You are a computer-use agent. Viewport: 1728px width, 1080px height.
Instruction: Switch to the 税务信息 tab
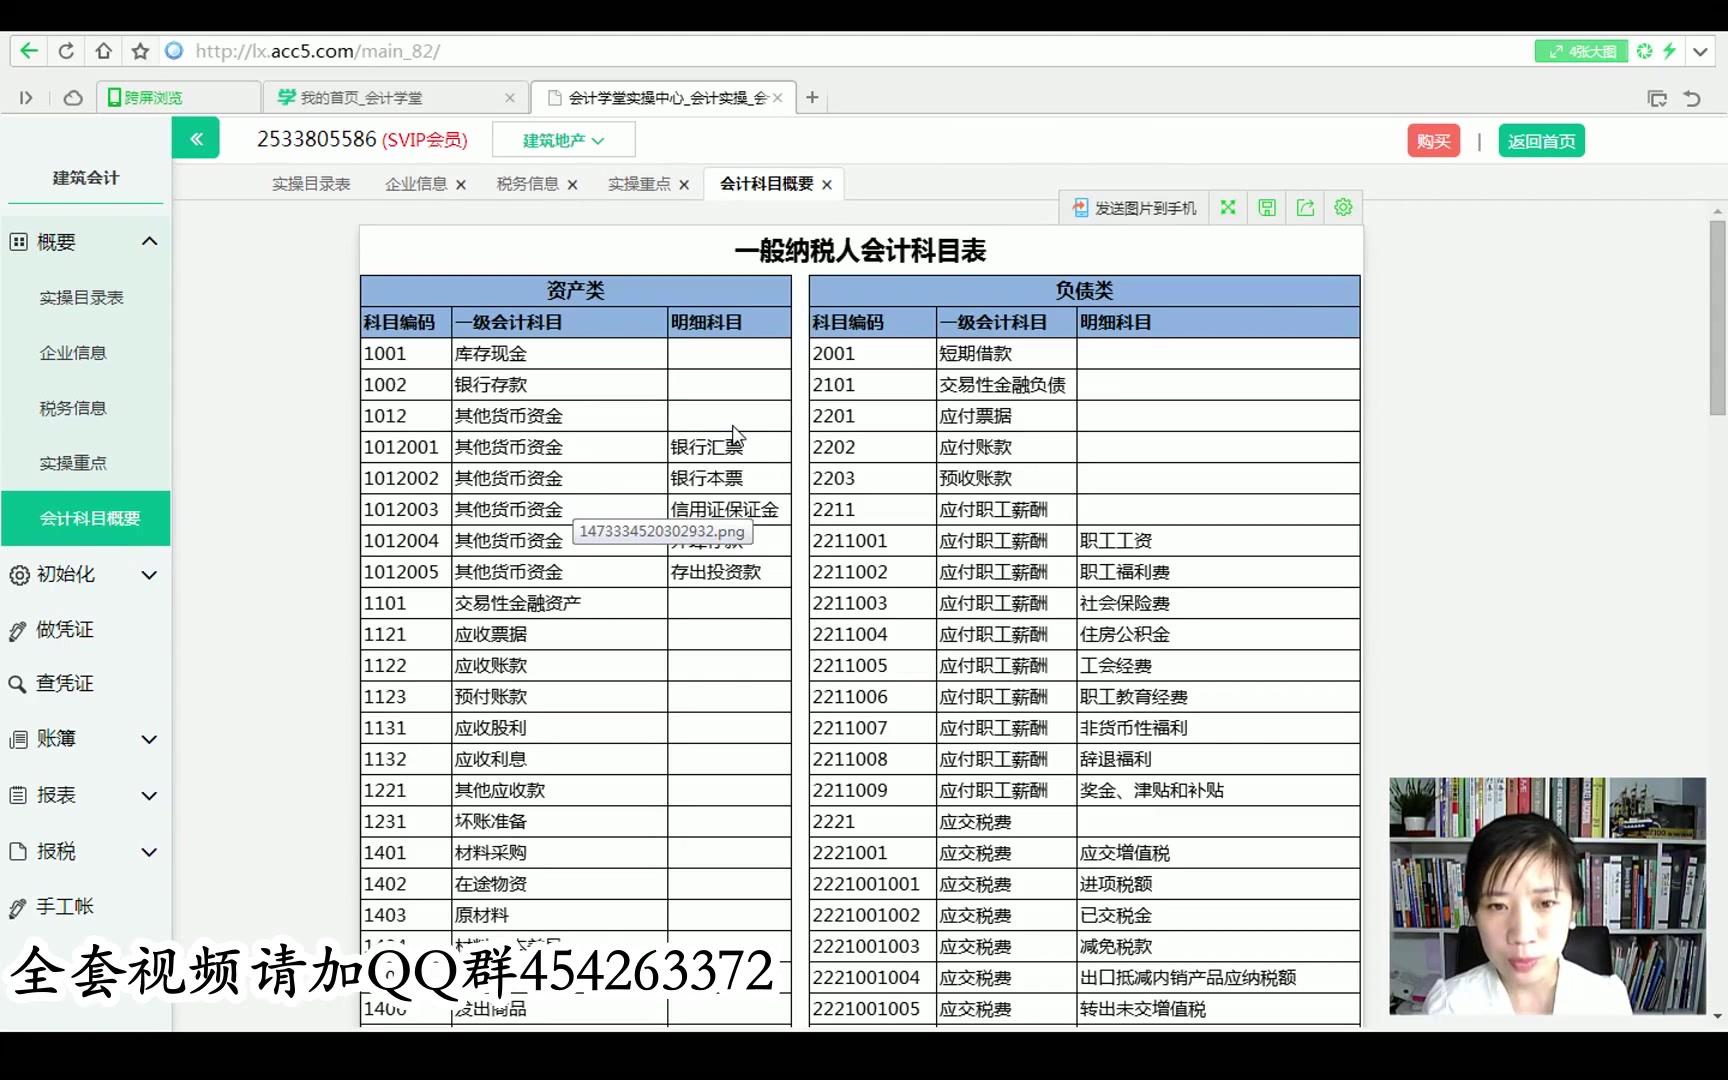click(528, 184)
